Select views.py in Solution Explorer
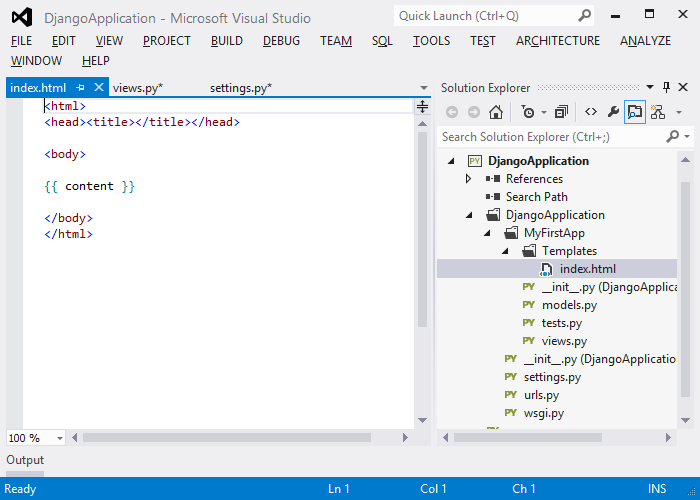This screenshot has height=500, width=700. click(x=564, y=341)
